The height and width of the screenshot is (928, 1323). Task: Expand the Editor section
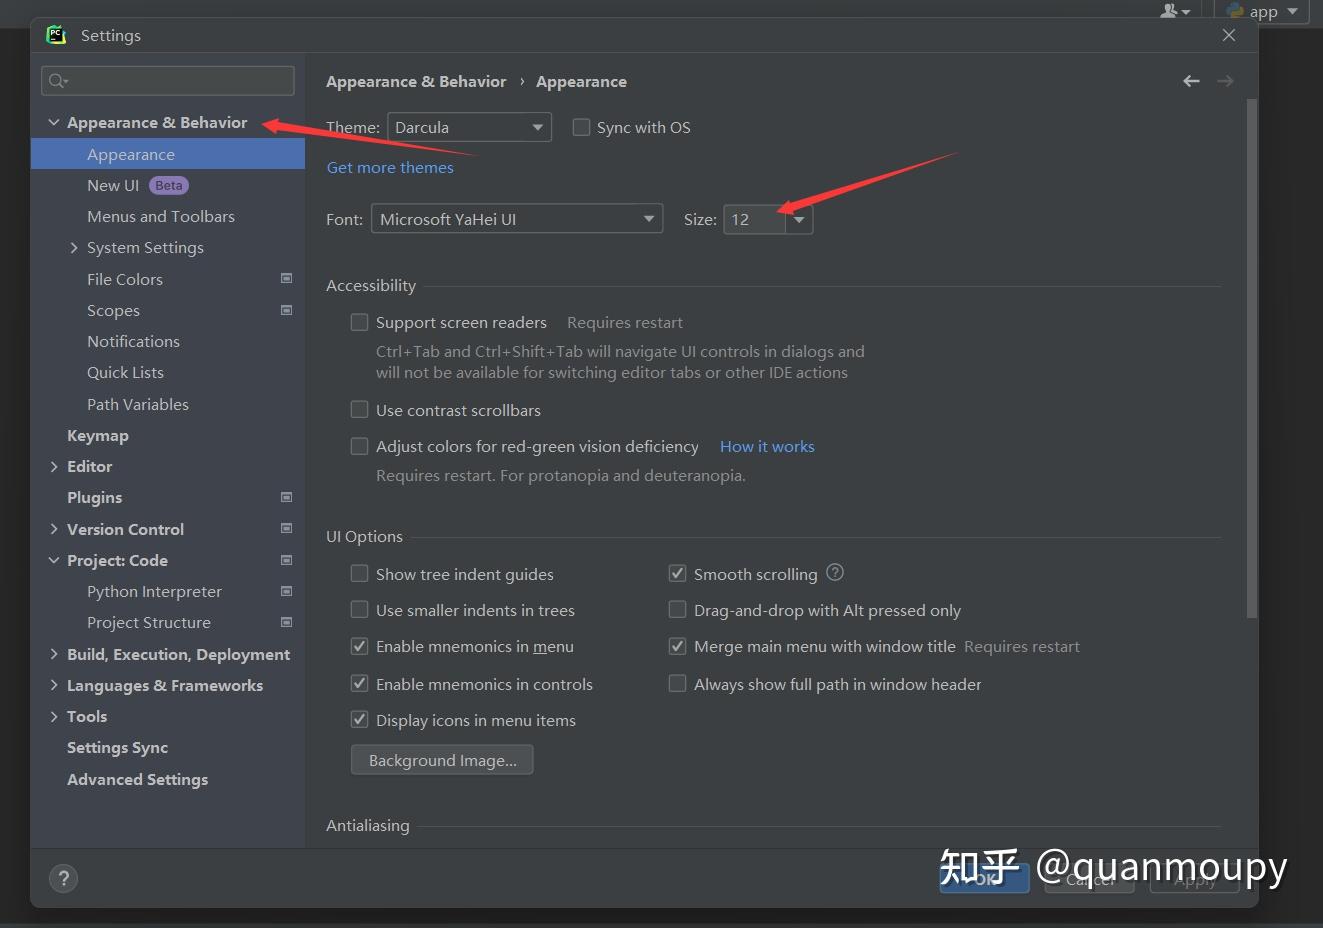pyautogui.click(x=54, y=466)
